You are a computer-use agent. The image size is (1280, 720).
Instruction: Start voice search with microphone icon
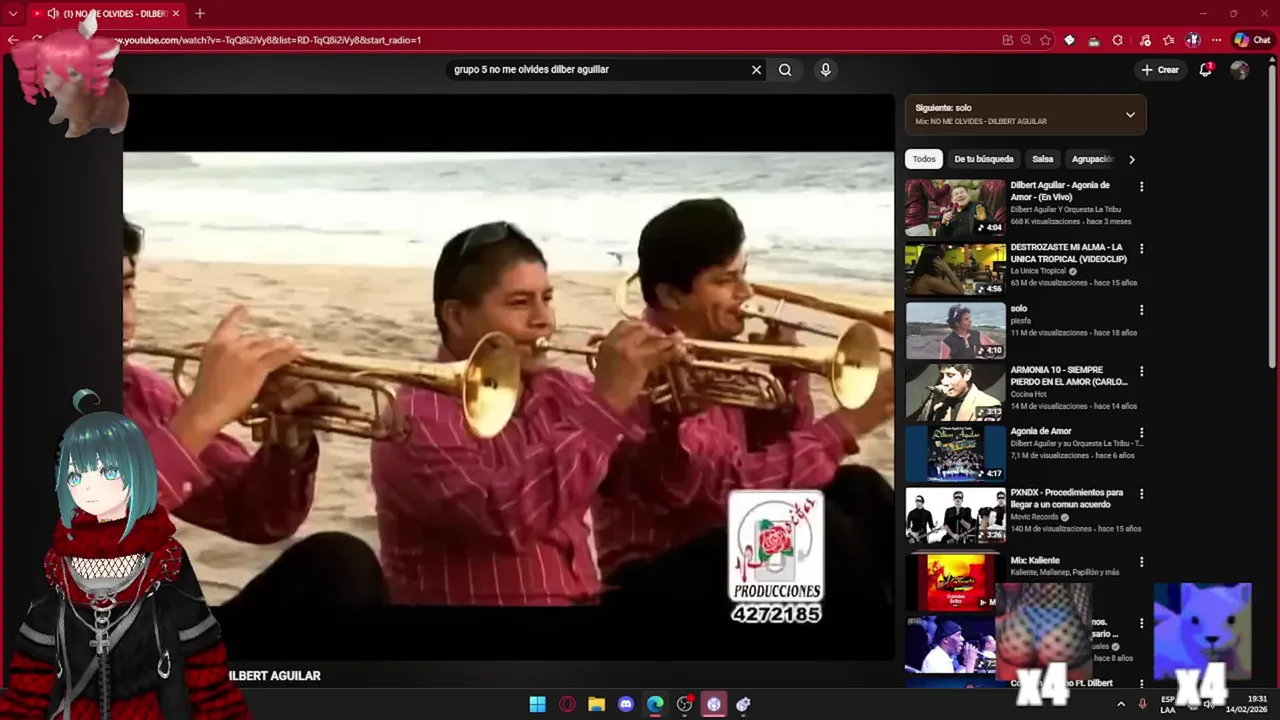(x=825, y=70)
